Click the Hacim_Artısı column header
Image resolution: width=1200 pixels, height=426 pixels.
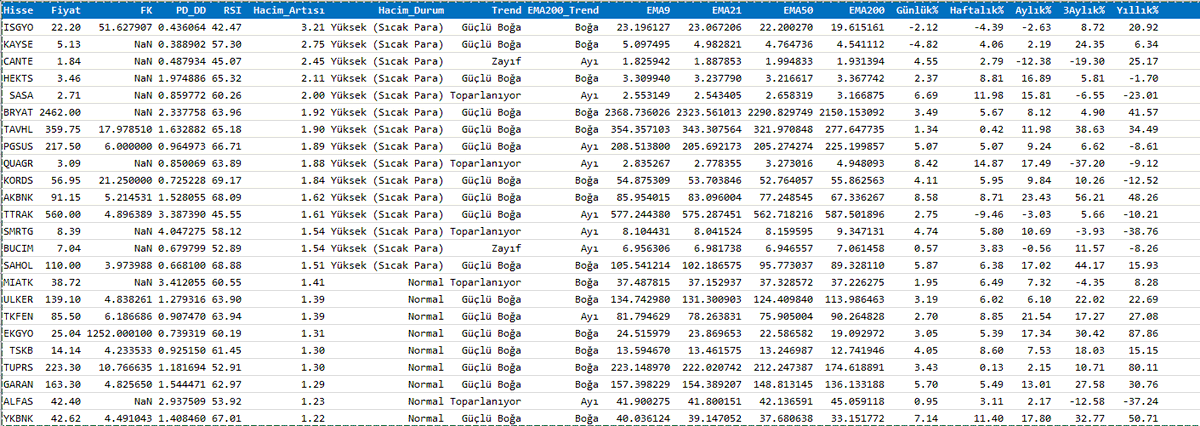point(287,11)
